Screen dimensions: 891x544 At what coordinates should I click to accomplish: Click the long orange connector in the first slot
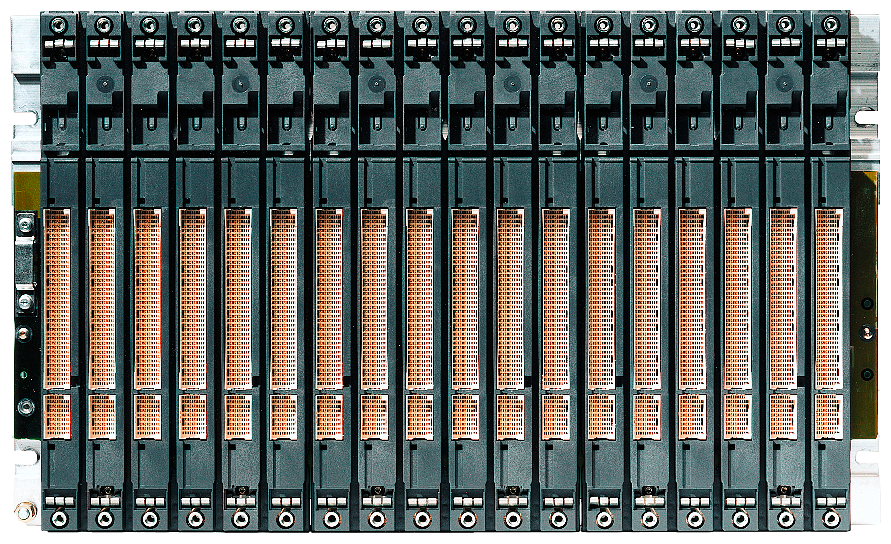click(58, 298)
